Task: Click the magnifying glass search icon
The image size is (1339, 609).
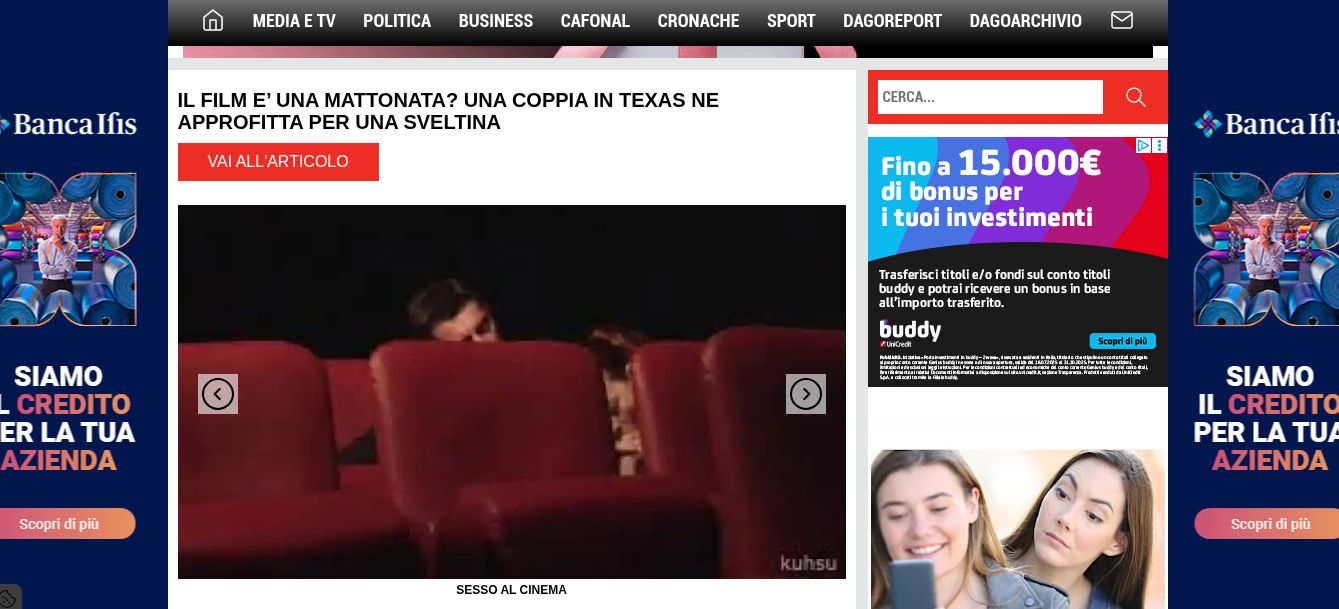Action: coord(1135,97)
